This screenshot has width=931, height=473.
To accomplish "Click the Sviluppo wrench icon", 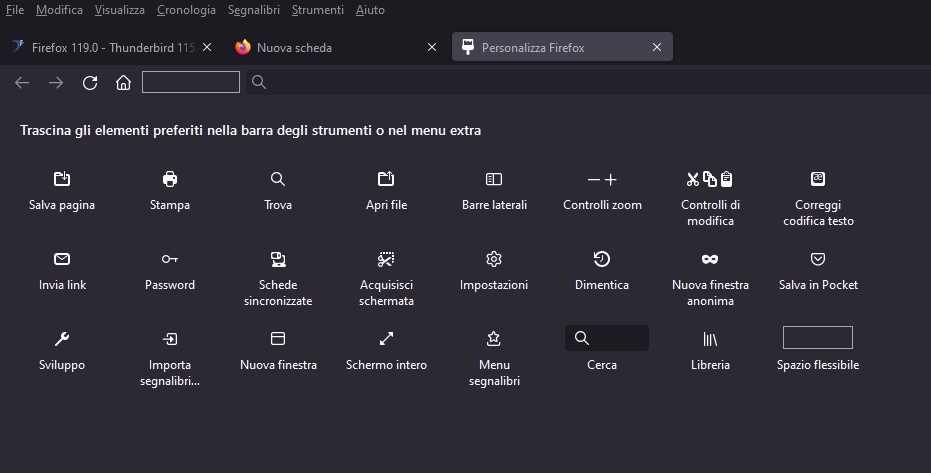I will pos(62,338).
